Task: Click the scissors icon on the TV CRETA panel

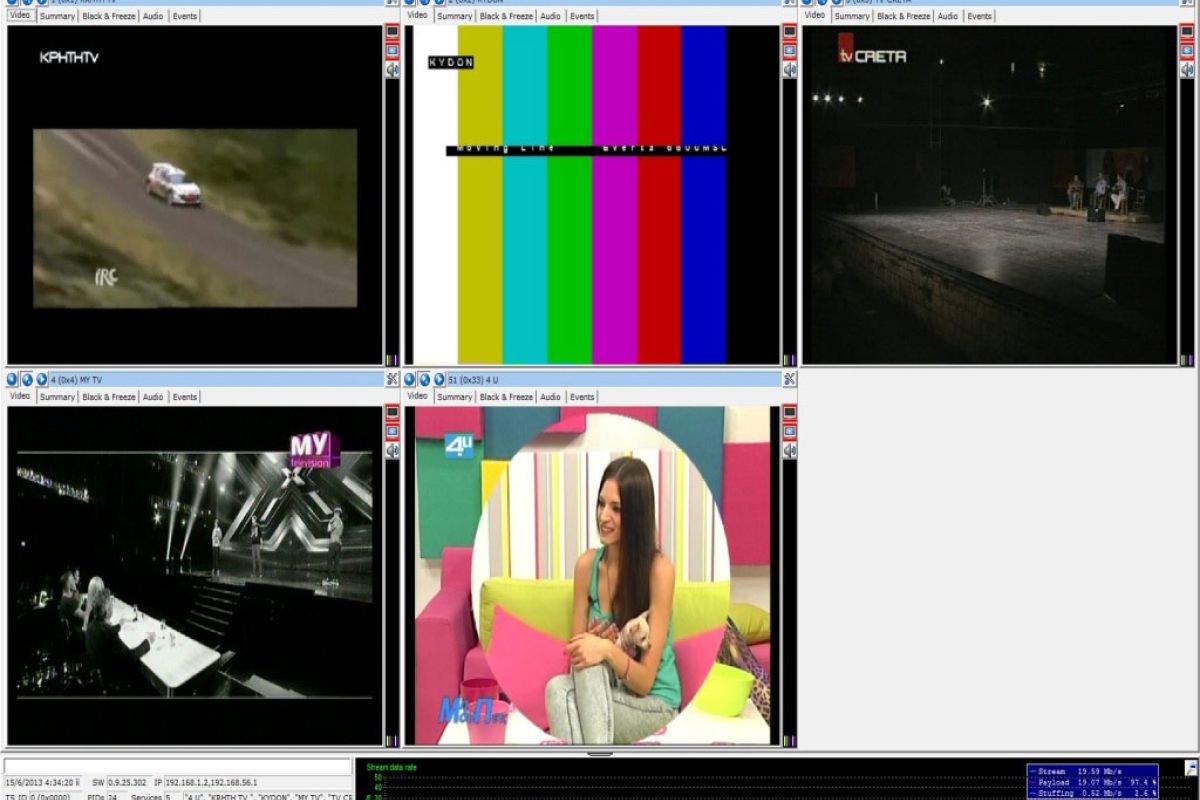Action: 1188,2
